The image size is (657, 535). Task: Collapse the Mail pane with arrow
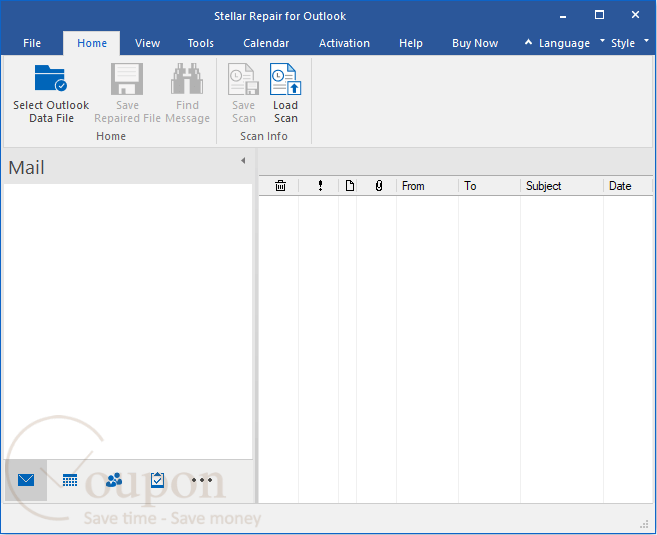pyautogui.click(x=243, y=160)
